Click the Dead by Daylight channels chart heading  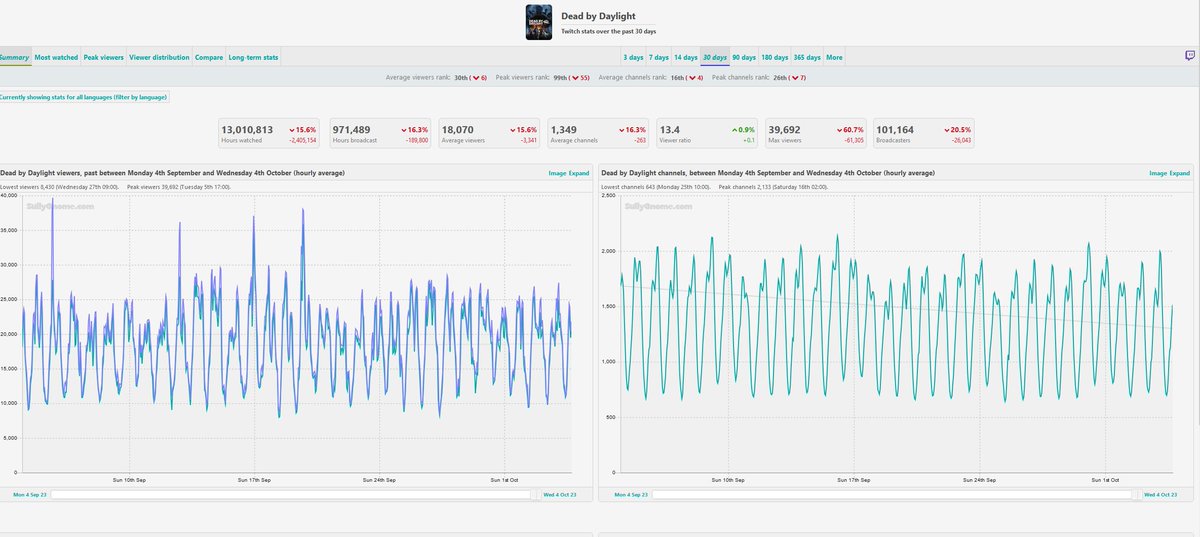(x=768, y=173)
